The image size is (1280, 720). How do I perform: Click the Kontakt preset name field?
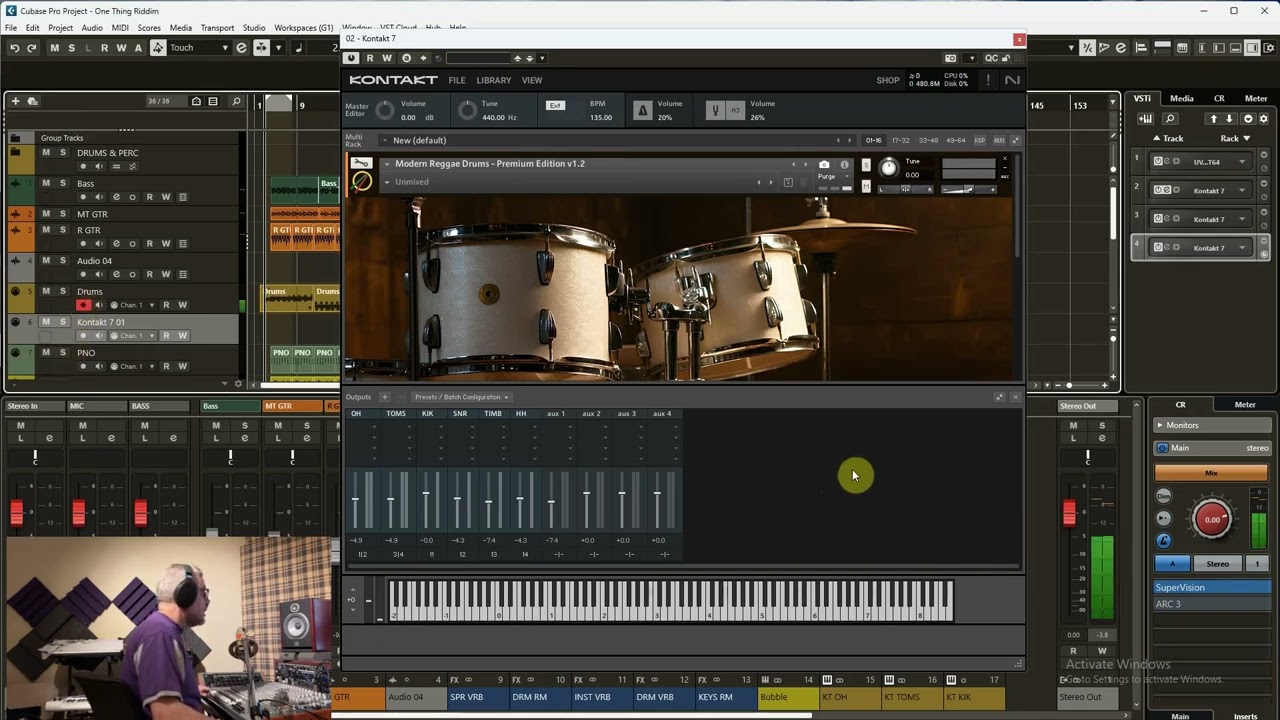pyautogui.click(x=478, y=58)
